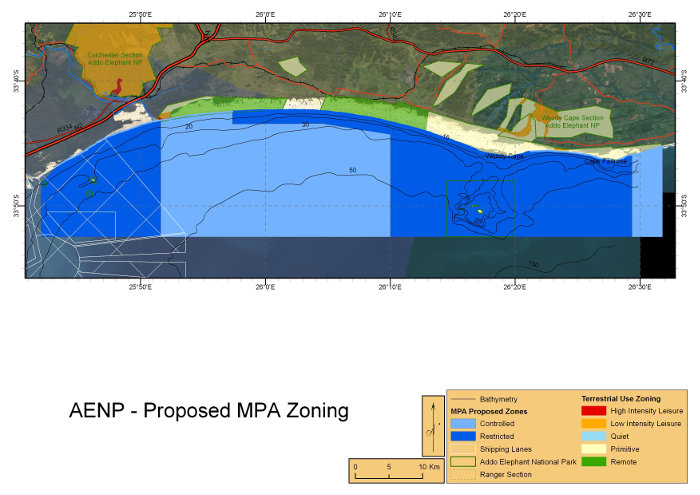Click the 26°10'E longitude label on bottom edge
This screenshot has width=700, height=495.
coord(390,287)
